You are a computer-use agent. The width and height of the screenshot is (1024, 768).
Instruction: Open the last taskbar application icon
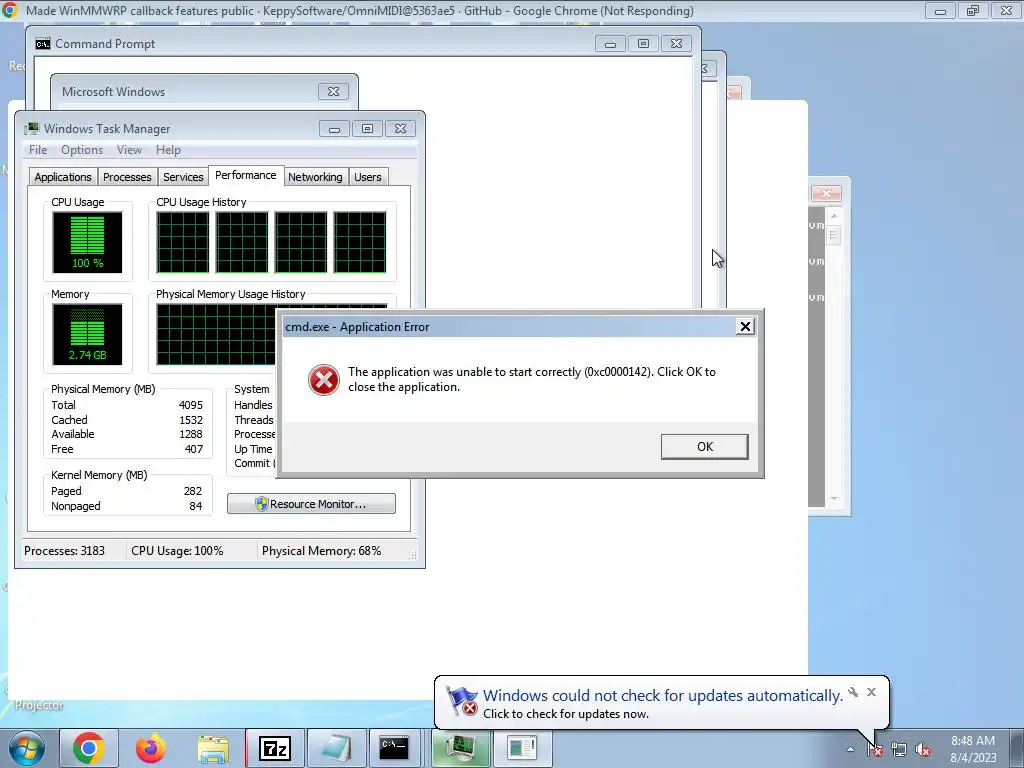point(522,748)
